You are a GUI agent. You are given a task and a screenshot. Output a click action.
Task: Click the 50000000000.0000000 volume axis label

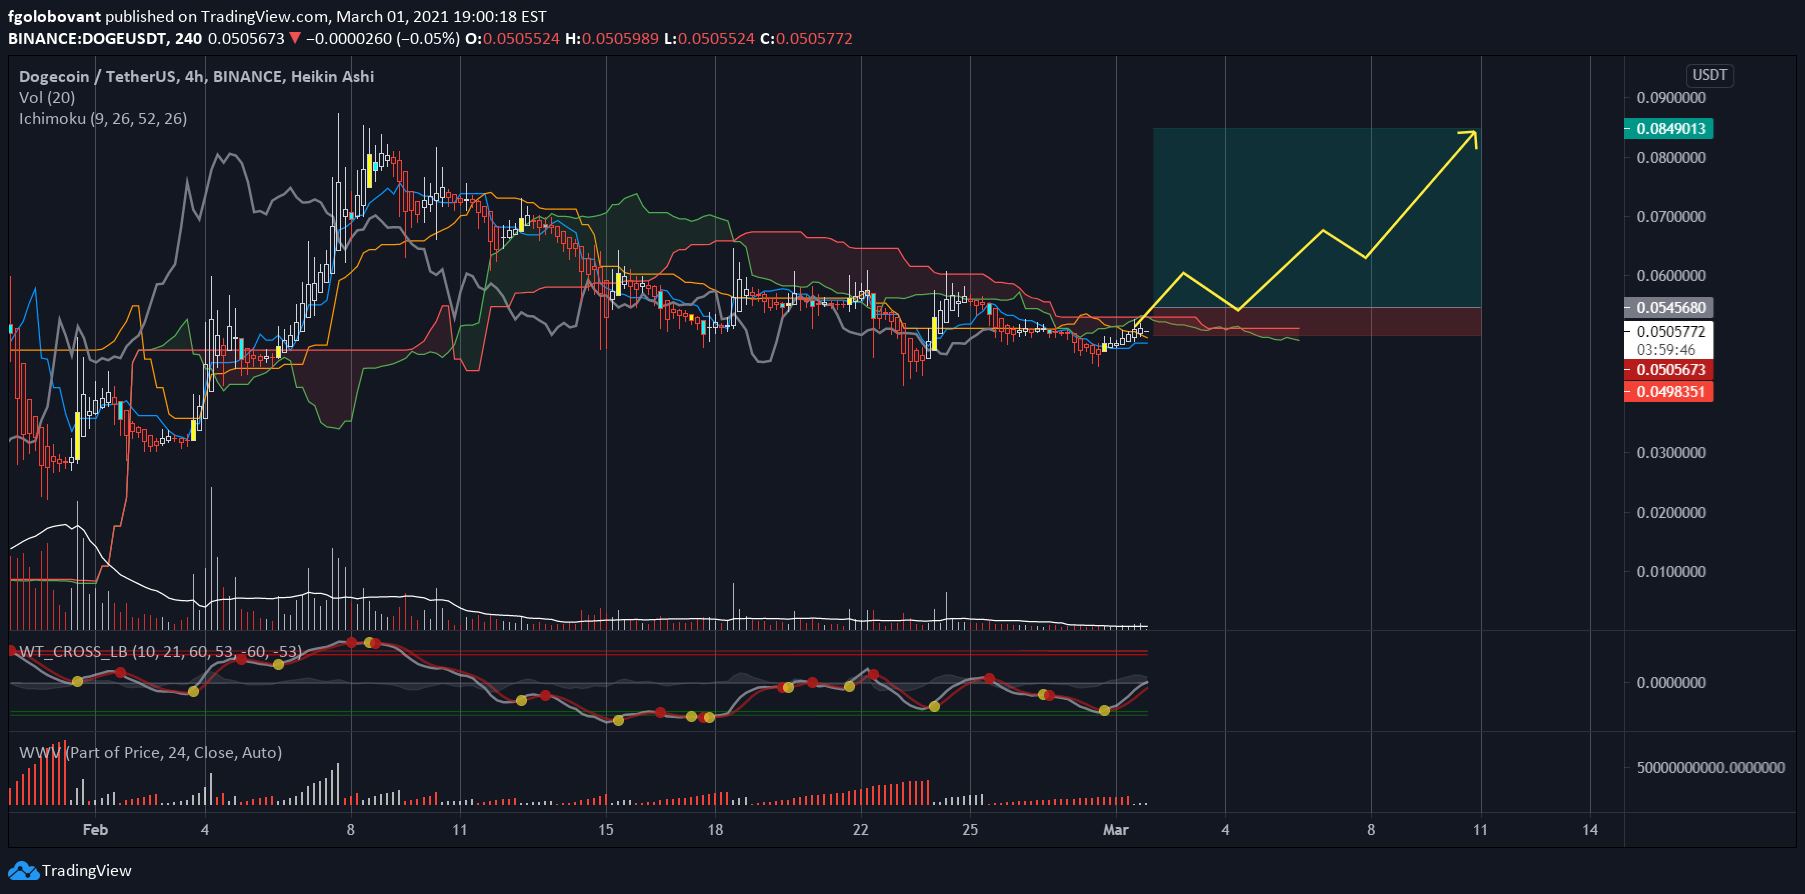click(x=1710, y=767)
